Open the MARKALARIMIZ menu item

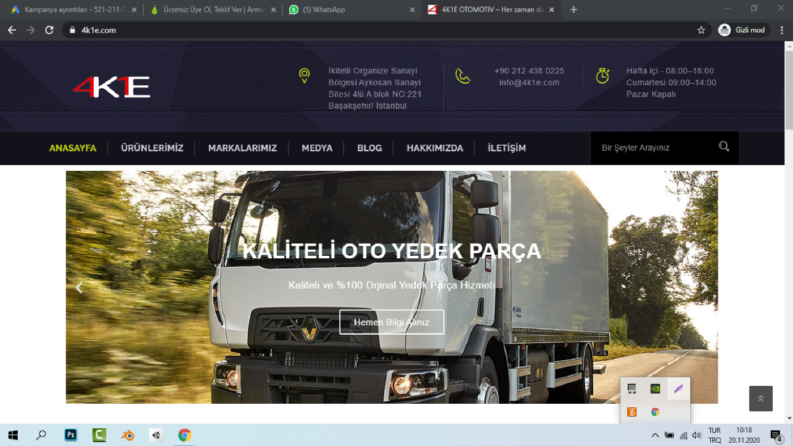(242, 148)
